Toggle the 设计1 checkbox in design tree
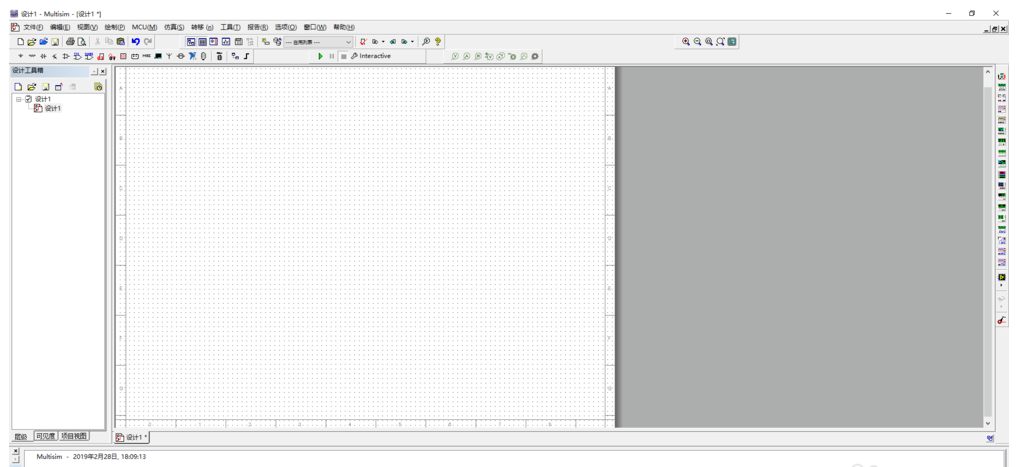The height and width of the screenshot is (467, 1016). (28, 99)
